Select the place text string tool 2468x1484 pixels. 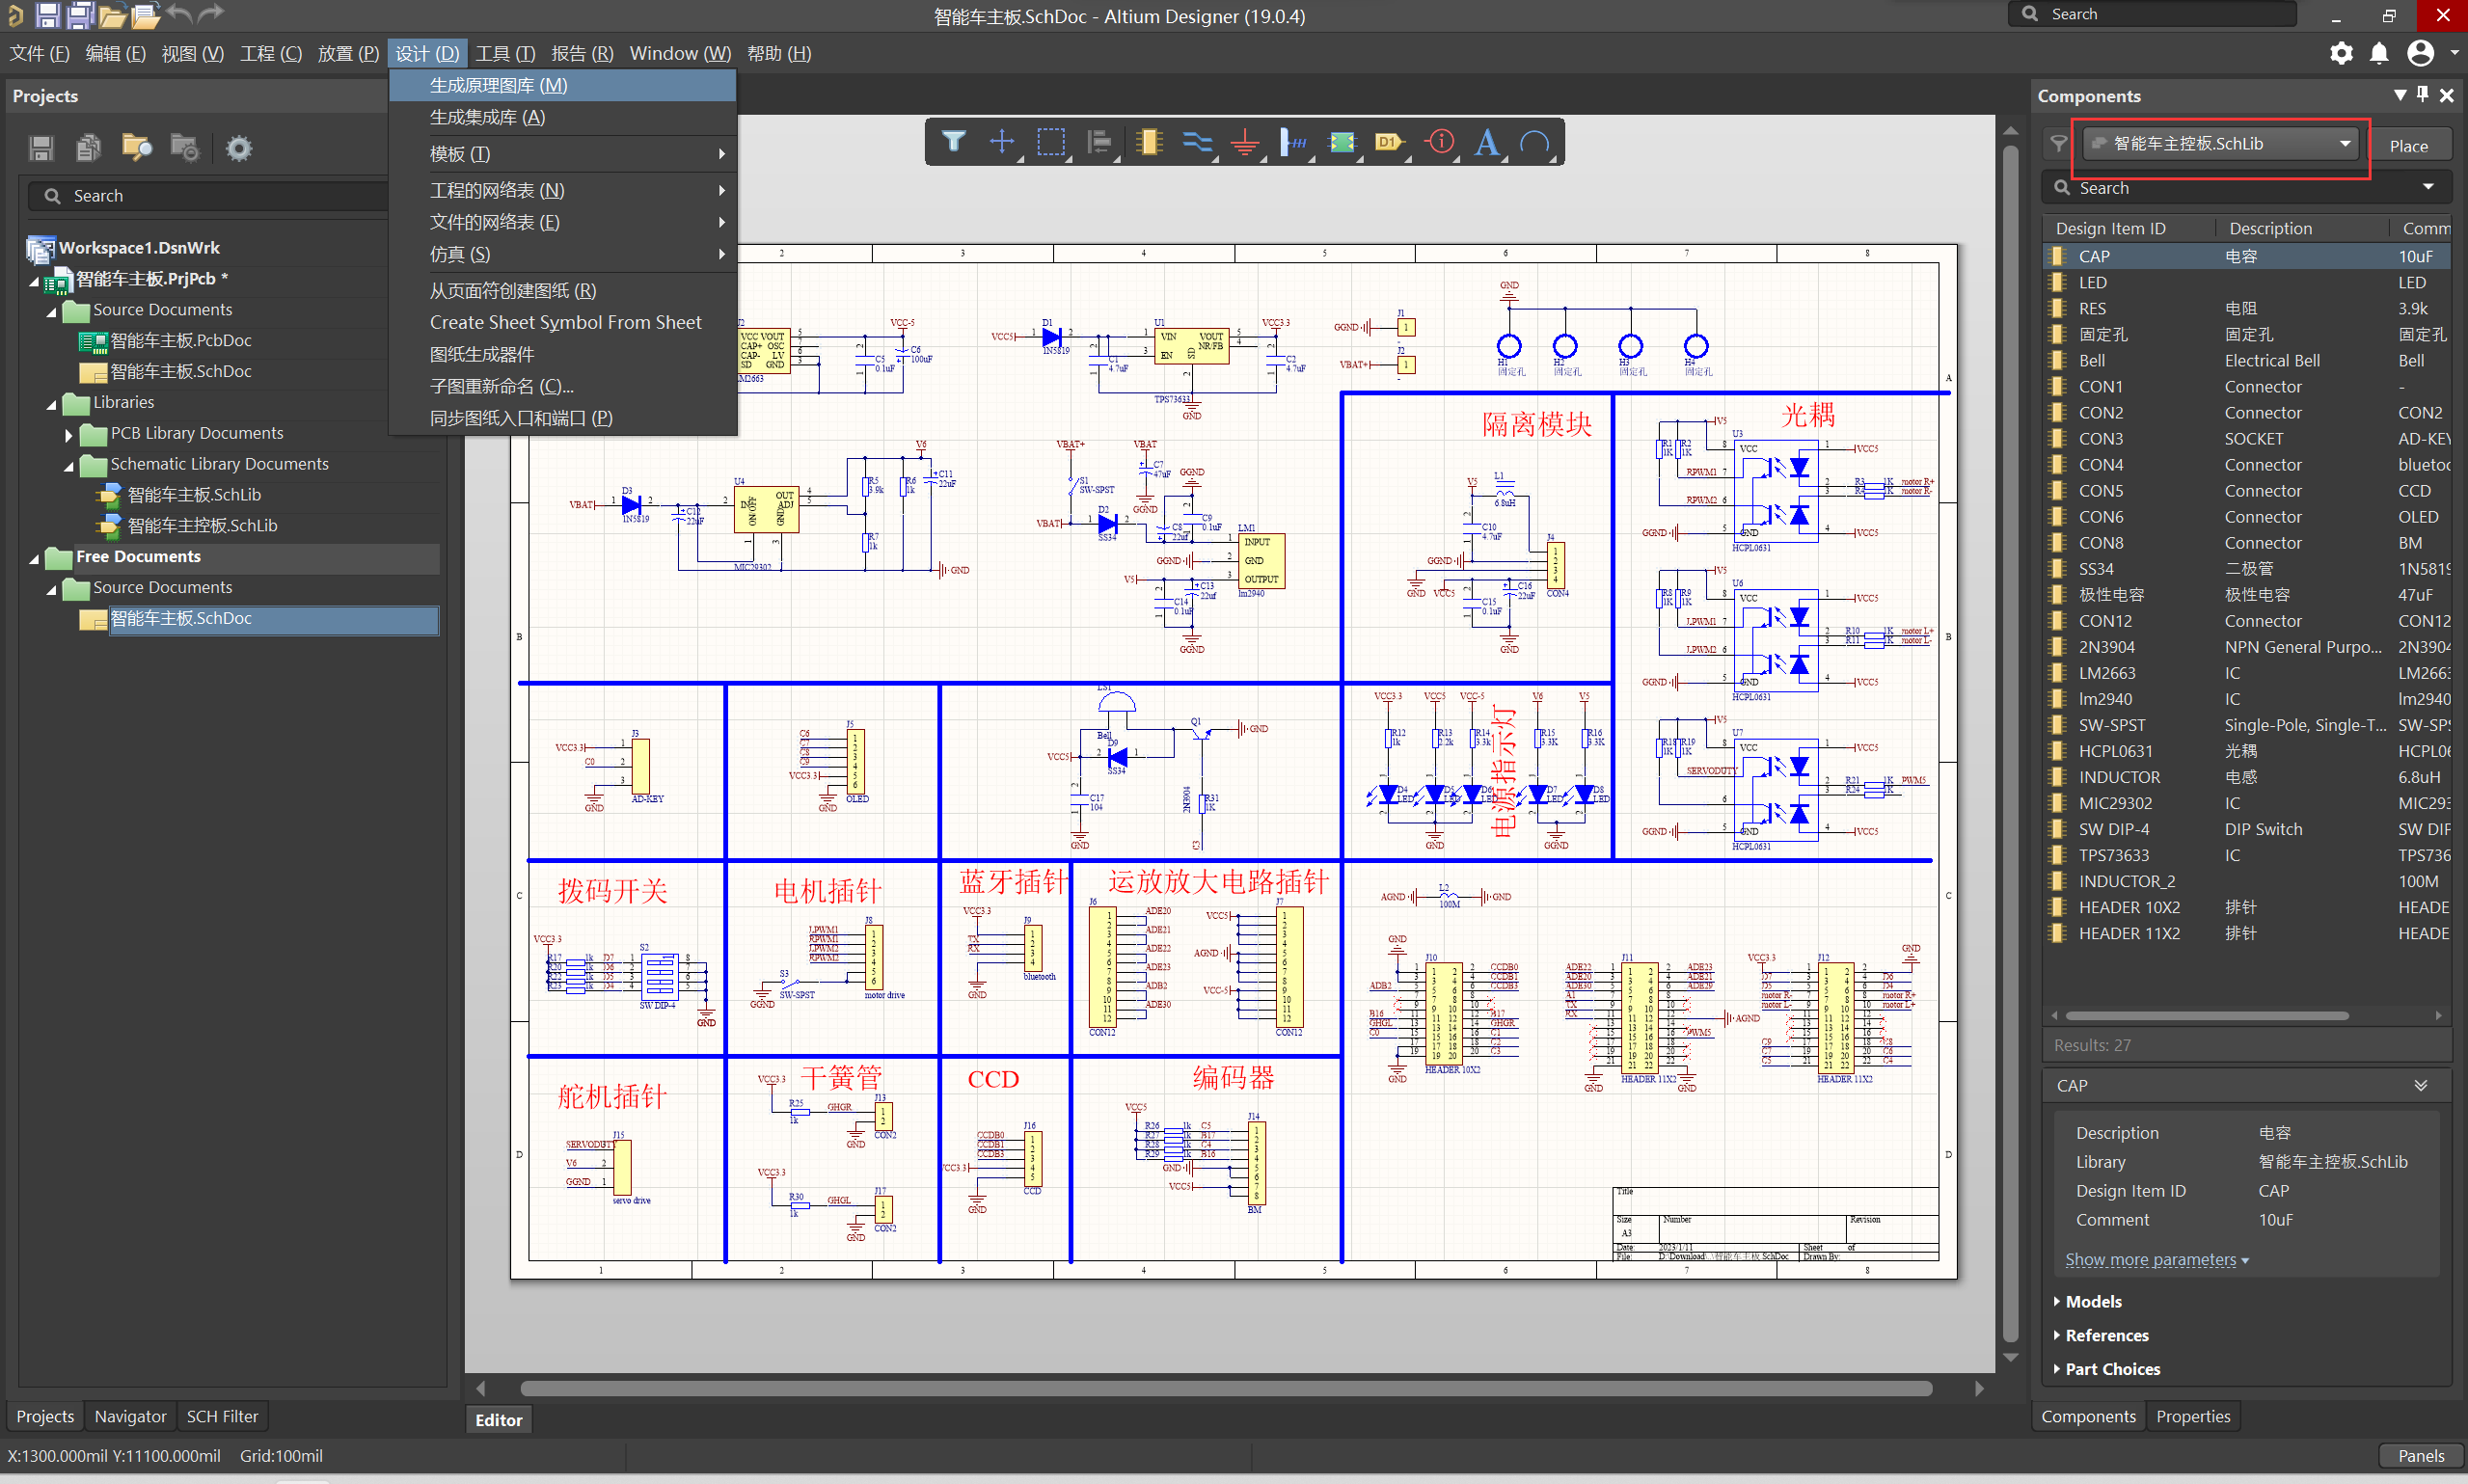tap(1487, 142)
